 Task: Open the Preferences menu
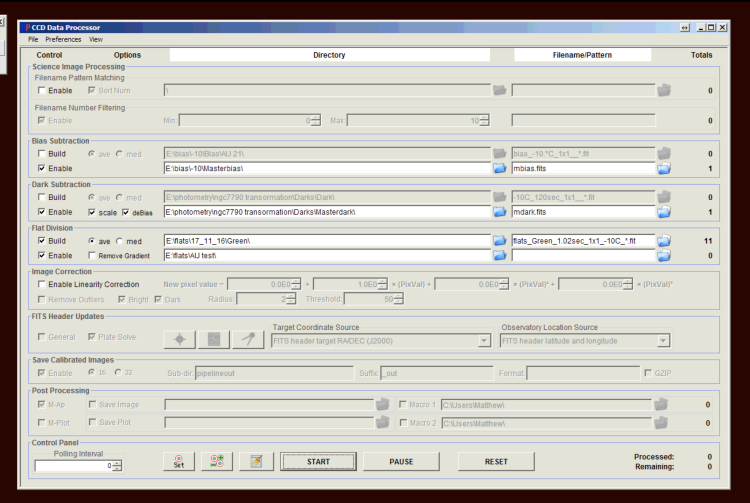(63, 39)
